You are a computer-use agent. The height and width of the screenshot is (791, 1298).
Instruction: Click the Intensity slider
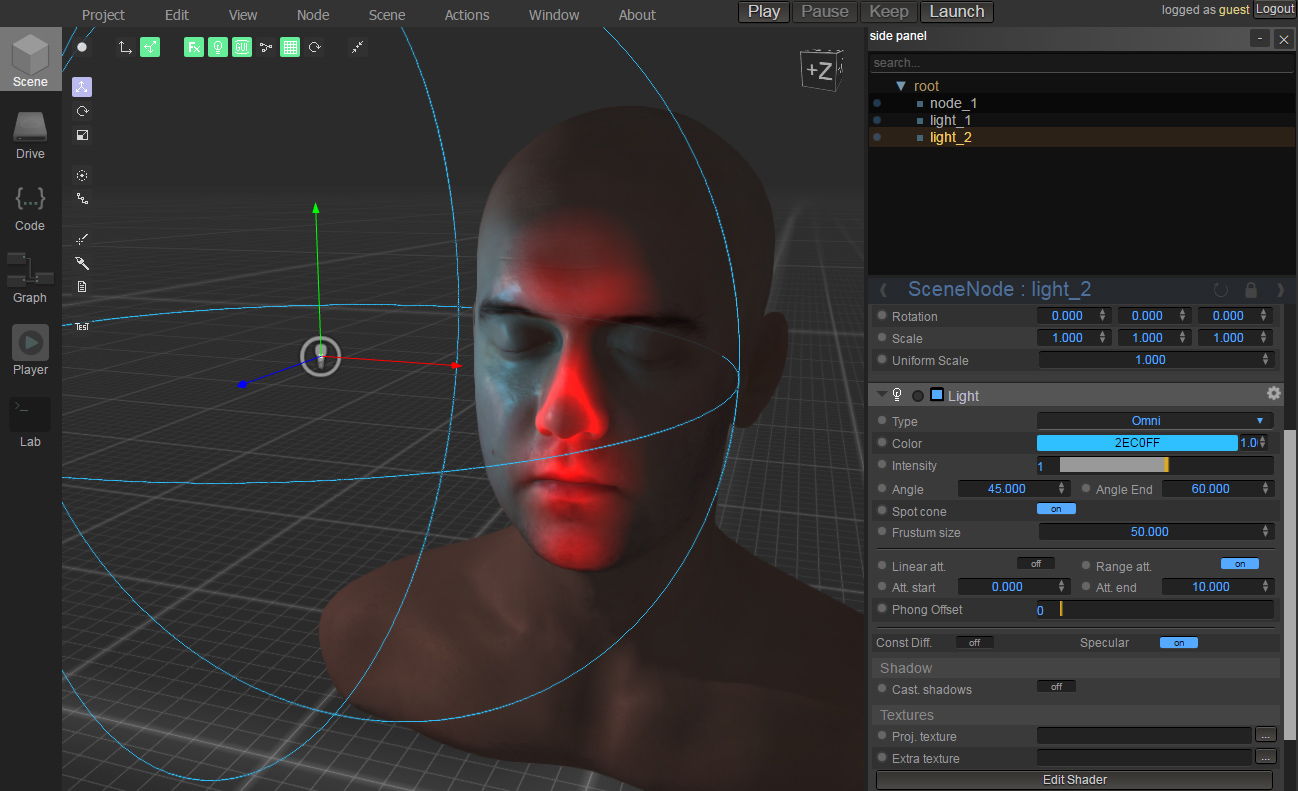(x=1155, y=465)
